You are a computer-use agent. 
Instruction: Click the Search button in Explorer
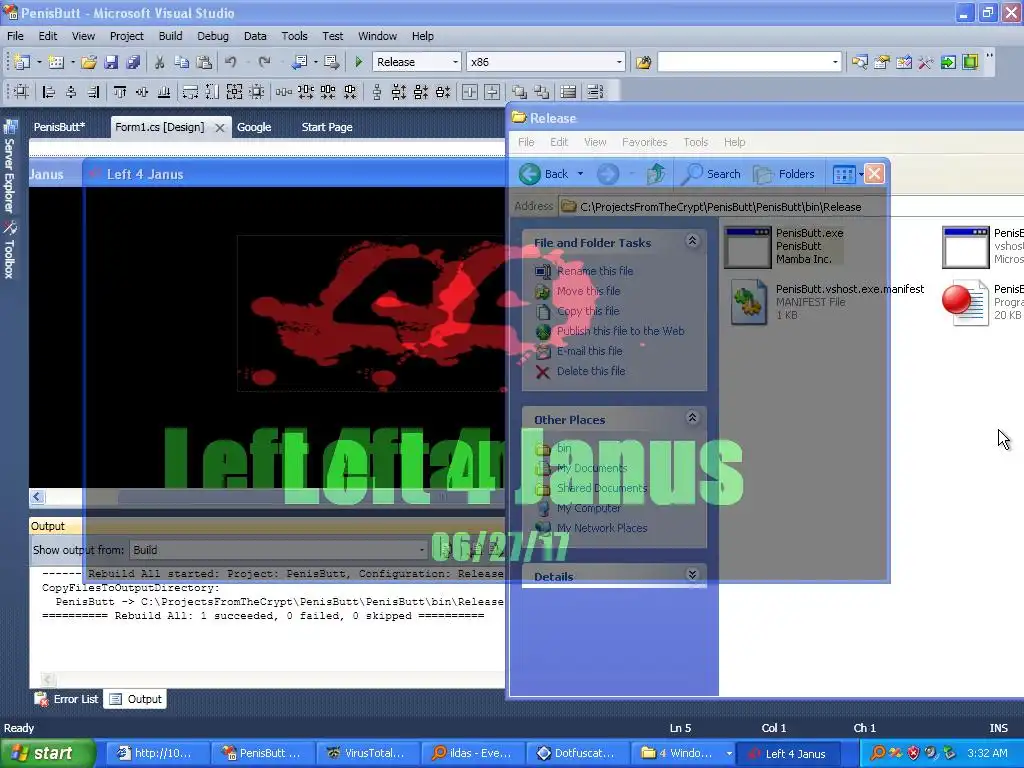(x=711, y=174)
